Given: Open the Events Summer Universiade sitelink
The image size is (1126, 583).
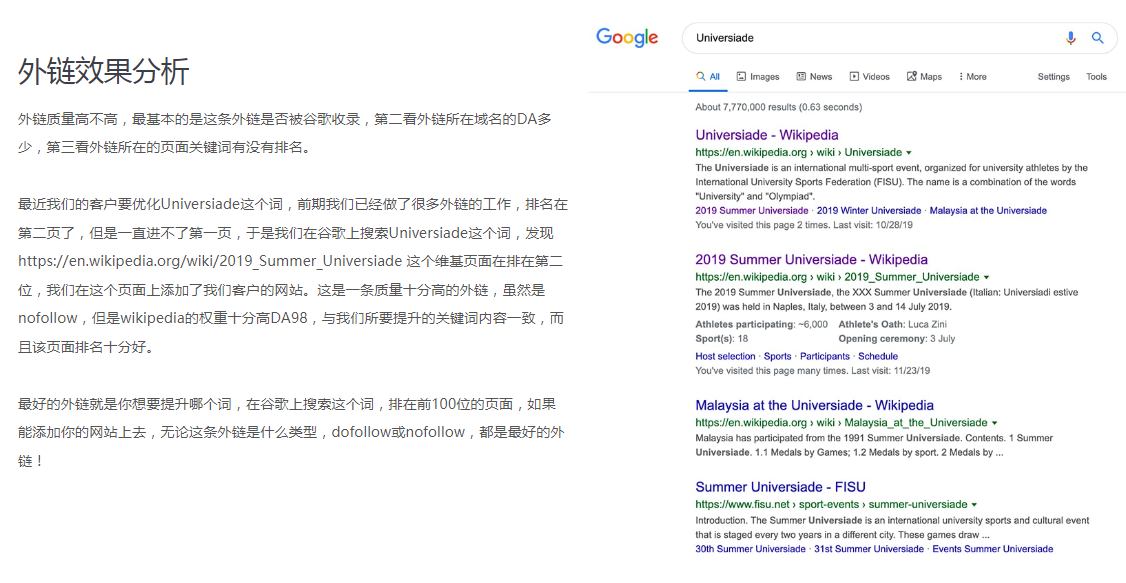Looking at the screenshot, I should (x=993, y=549).
